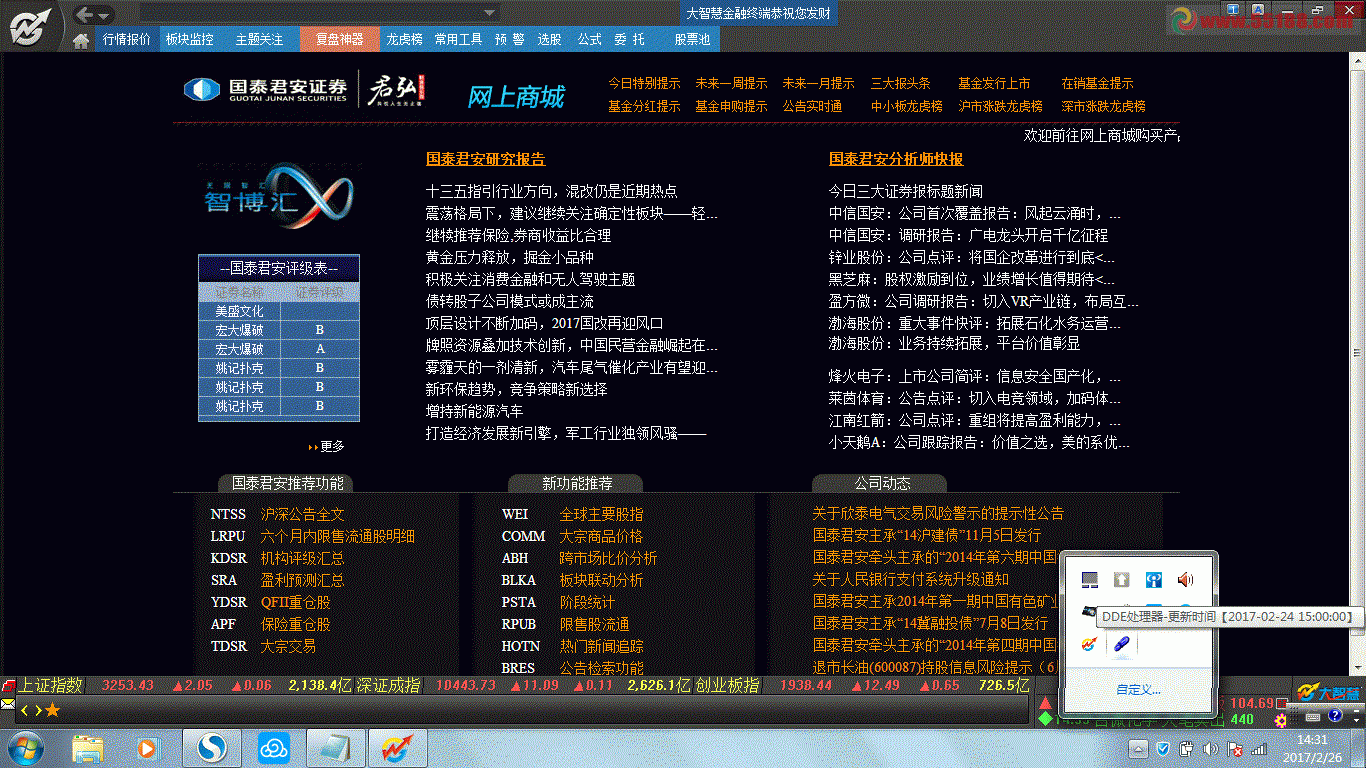Open report 债转股子公司模式或成主流

pyautogui.click(x=510, y=301)
